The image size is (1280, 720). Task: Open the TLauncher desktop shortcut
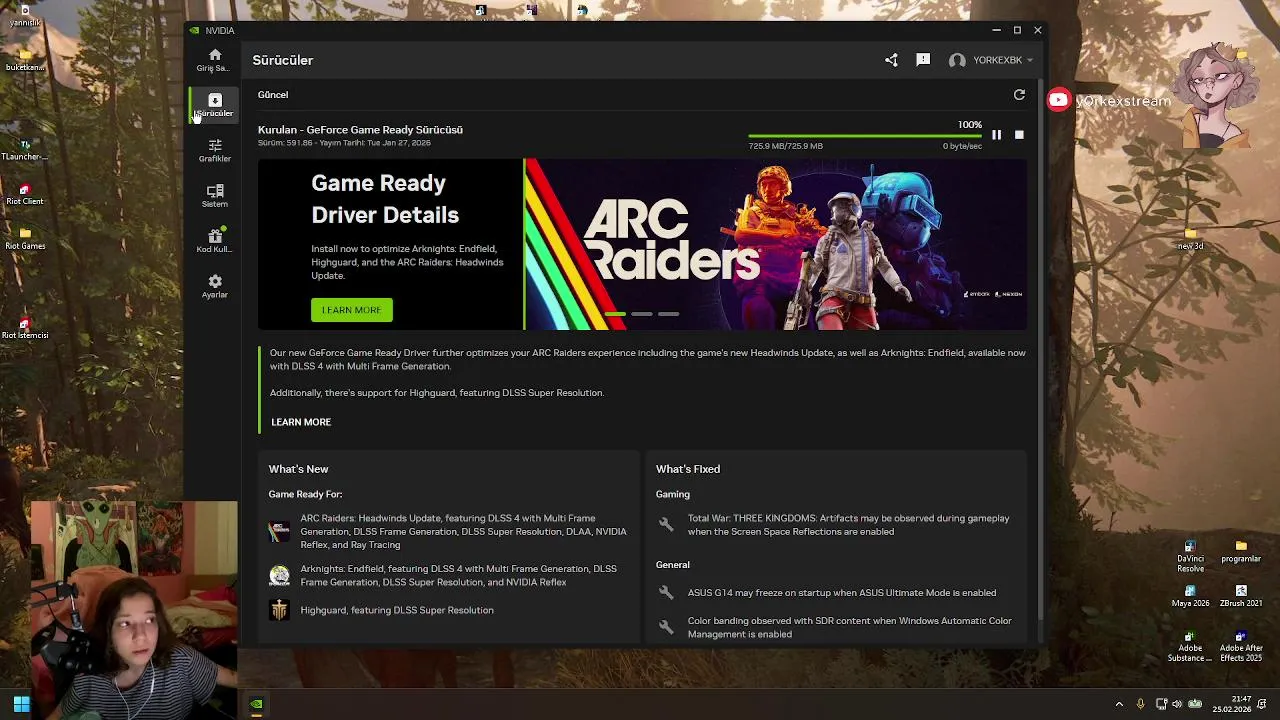tap(25, 149)
